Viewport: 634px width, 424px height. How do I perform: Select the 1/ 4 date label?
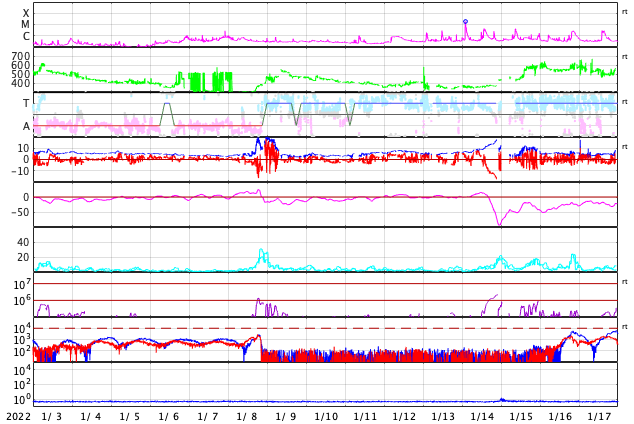pyautogui.click(x=91, y=416)
